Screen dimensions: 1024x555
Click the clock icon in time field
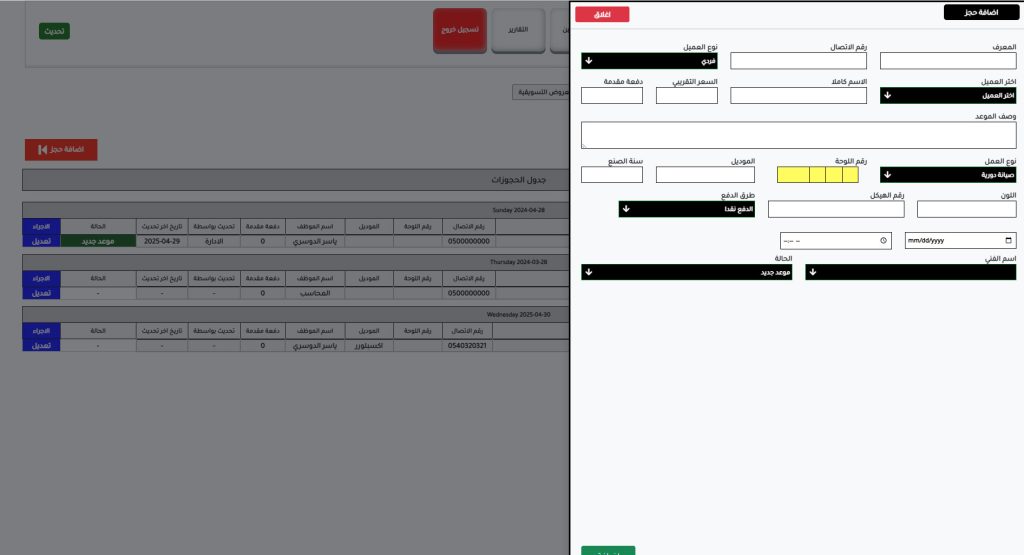point(884,241)
